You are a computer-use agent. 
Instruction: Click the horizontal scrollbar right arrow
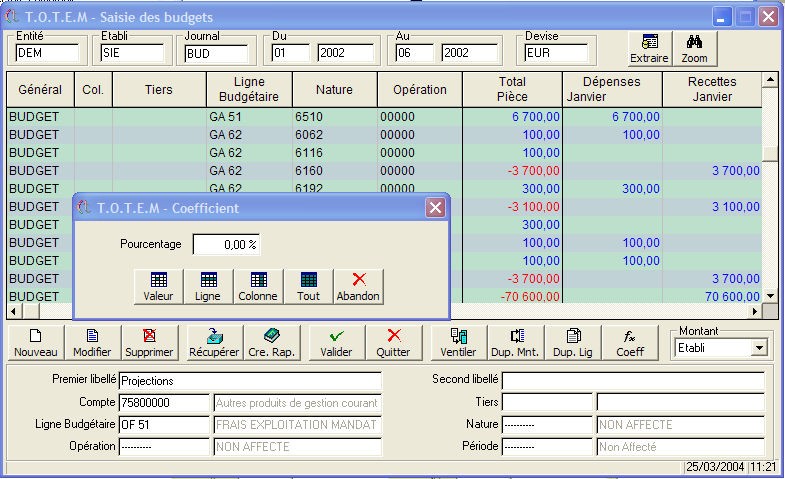click(x=754, y=311)
